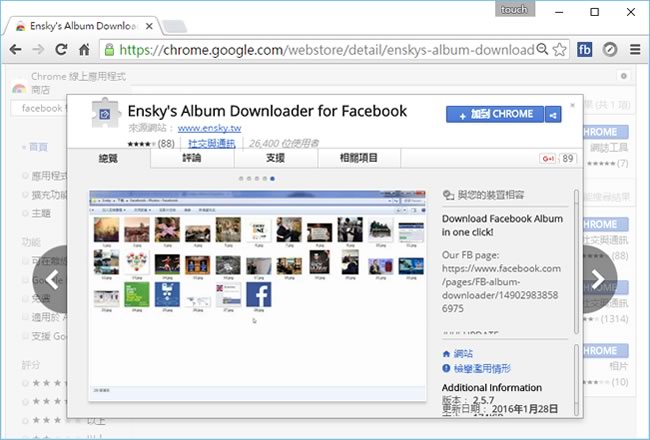Close the extension detail dialog

pos(572,105)
